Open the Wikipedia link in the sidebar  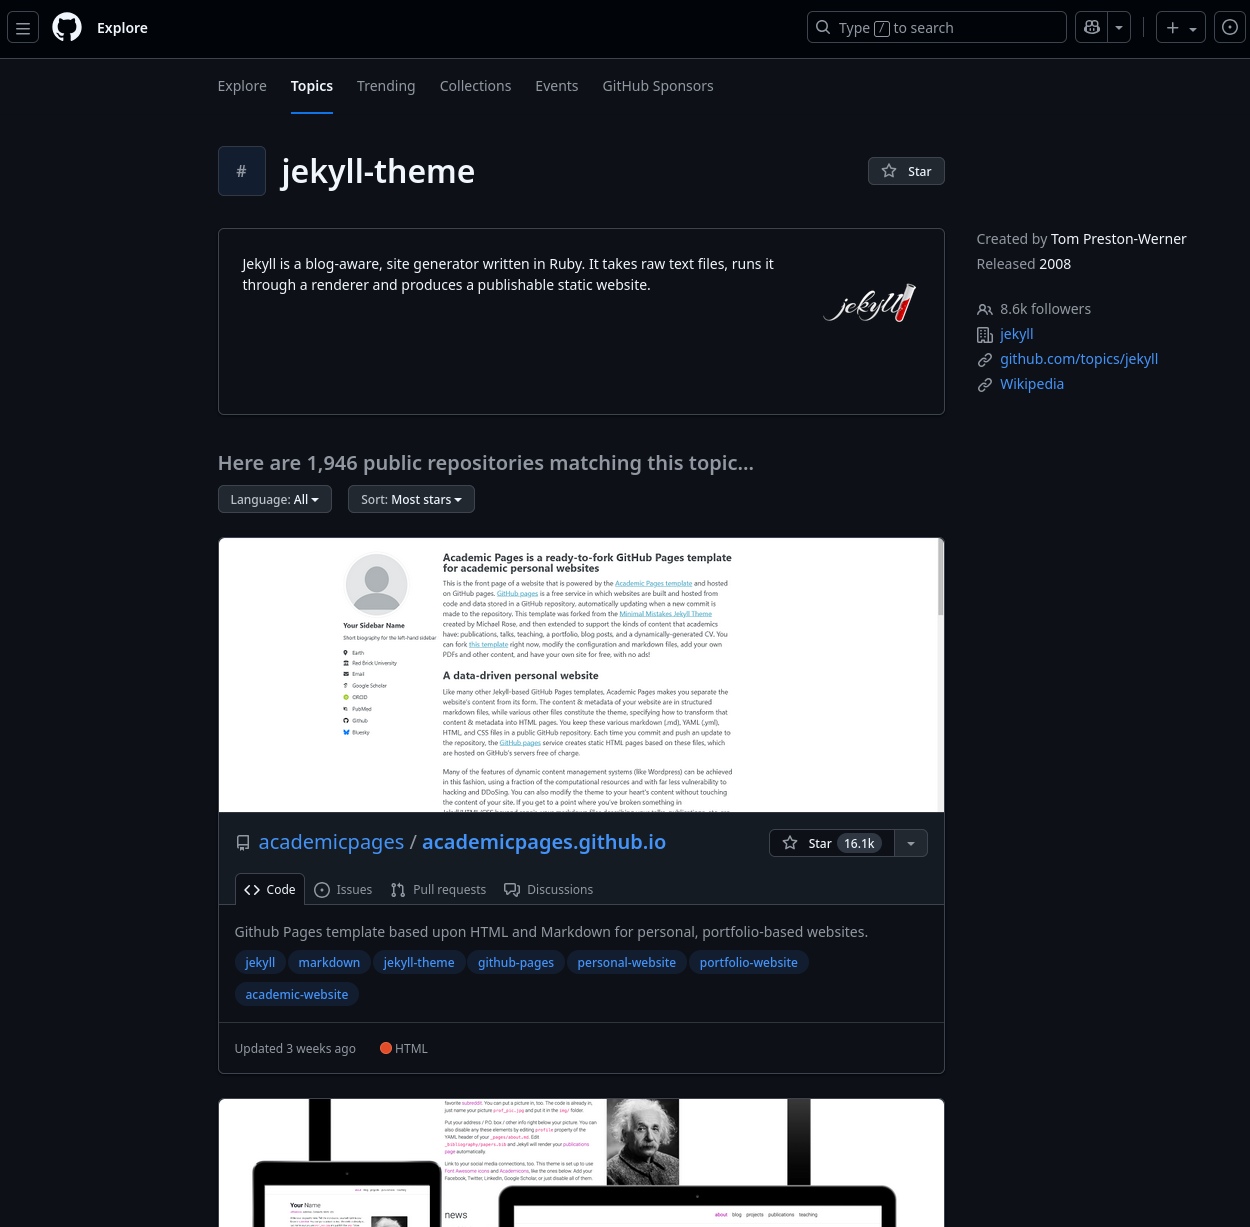pos(1032,384)
